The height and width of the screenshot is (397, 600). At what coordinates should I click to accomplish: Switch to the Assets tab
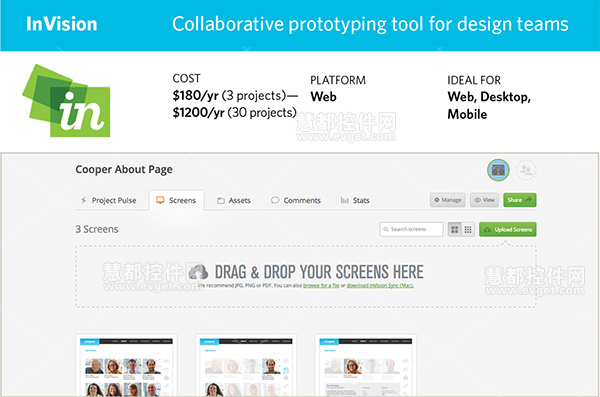point(234,200)
